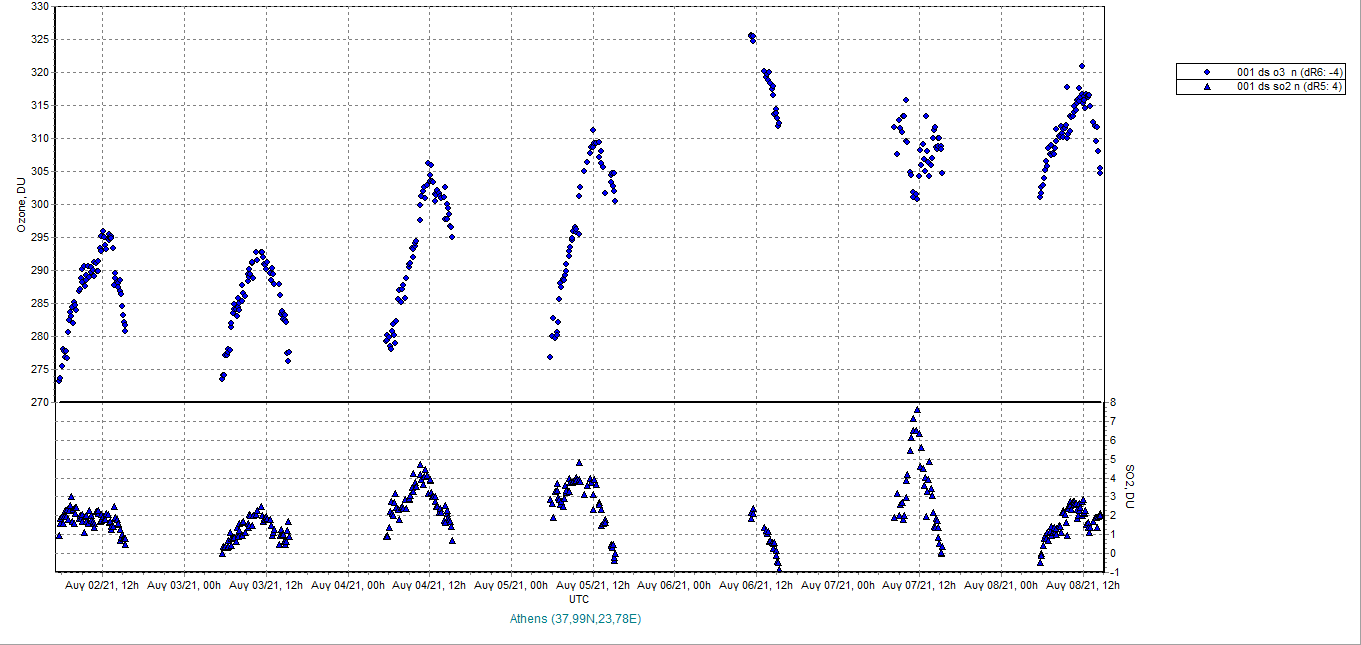Image resolution: width=1361 pixels, height=645 pixels.
Task: Click the 'SO2, DU' axis title
Action: (x=1130, y=486)
